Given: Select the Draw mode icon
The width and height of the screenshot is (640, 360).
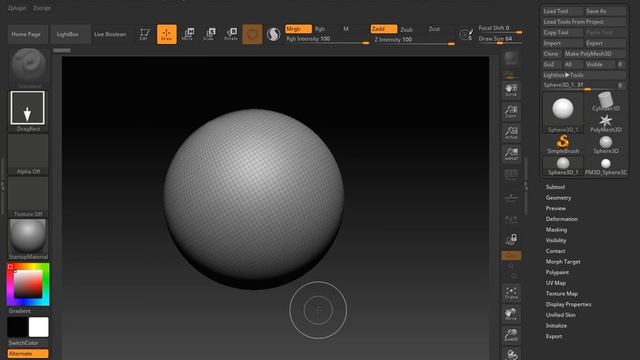Looking at the screenshot, I should (167, 34).
